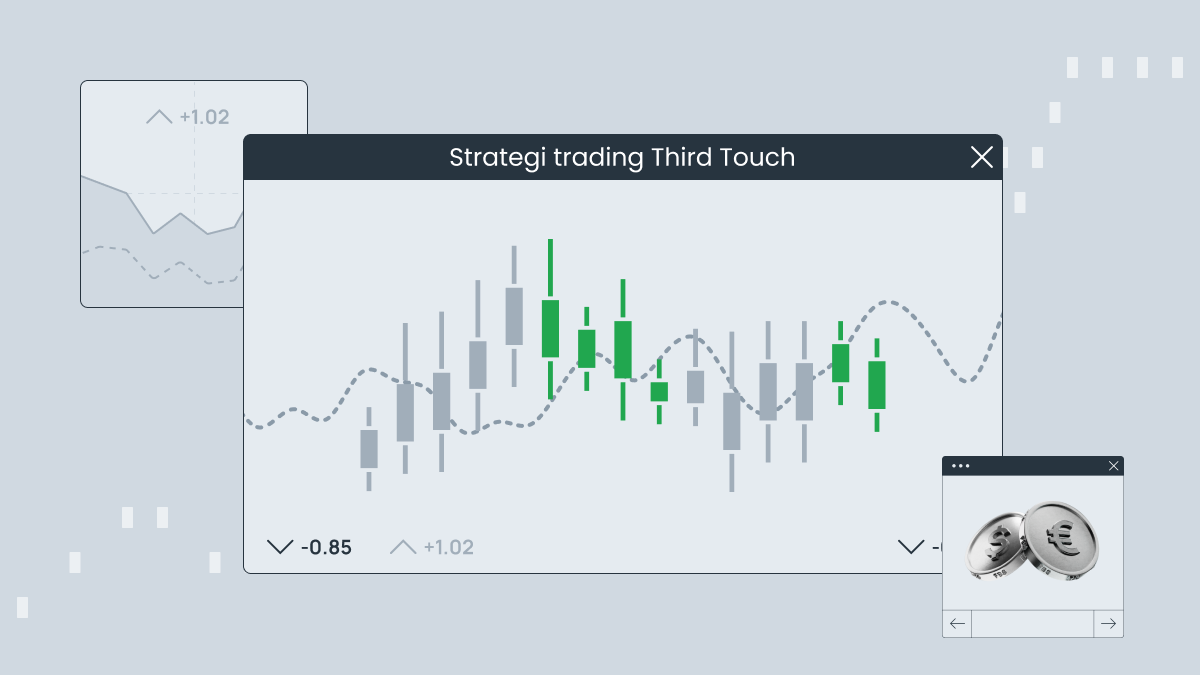This screenshot has width=1200, height=675.
Task: Click the up chevron beside +1.02 in main window
Action: click(x=403, y=547)
